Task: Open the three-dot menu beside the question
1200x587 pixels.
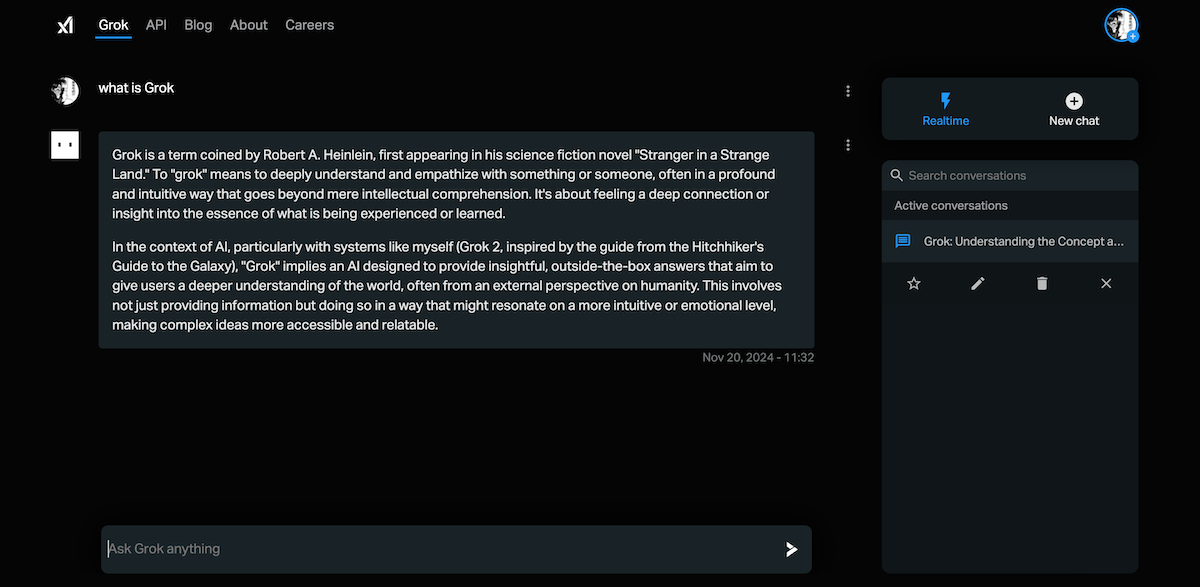Action: [x=848, y=90]
